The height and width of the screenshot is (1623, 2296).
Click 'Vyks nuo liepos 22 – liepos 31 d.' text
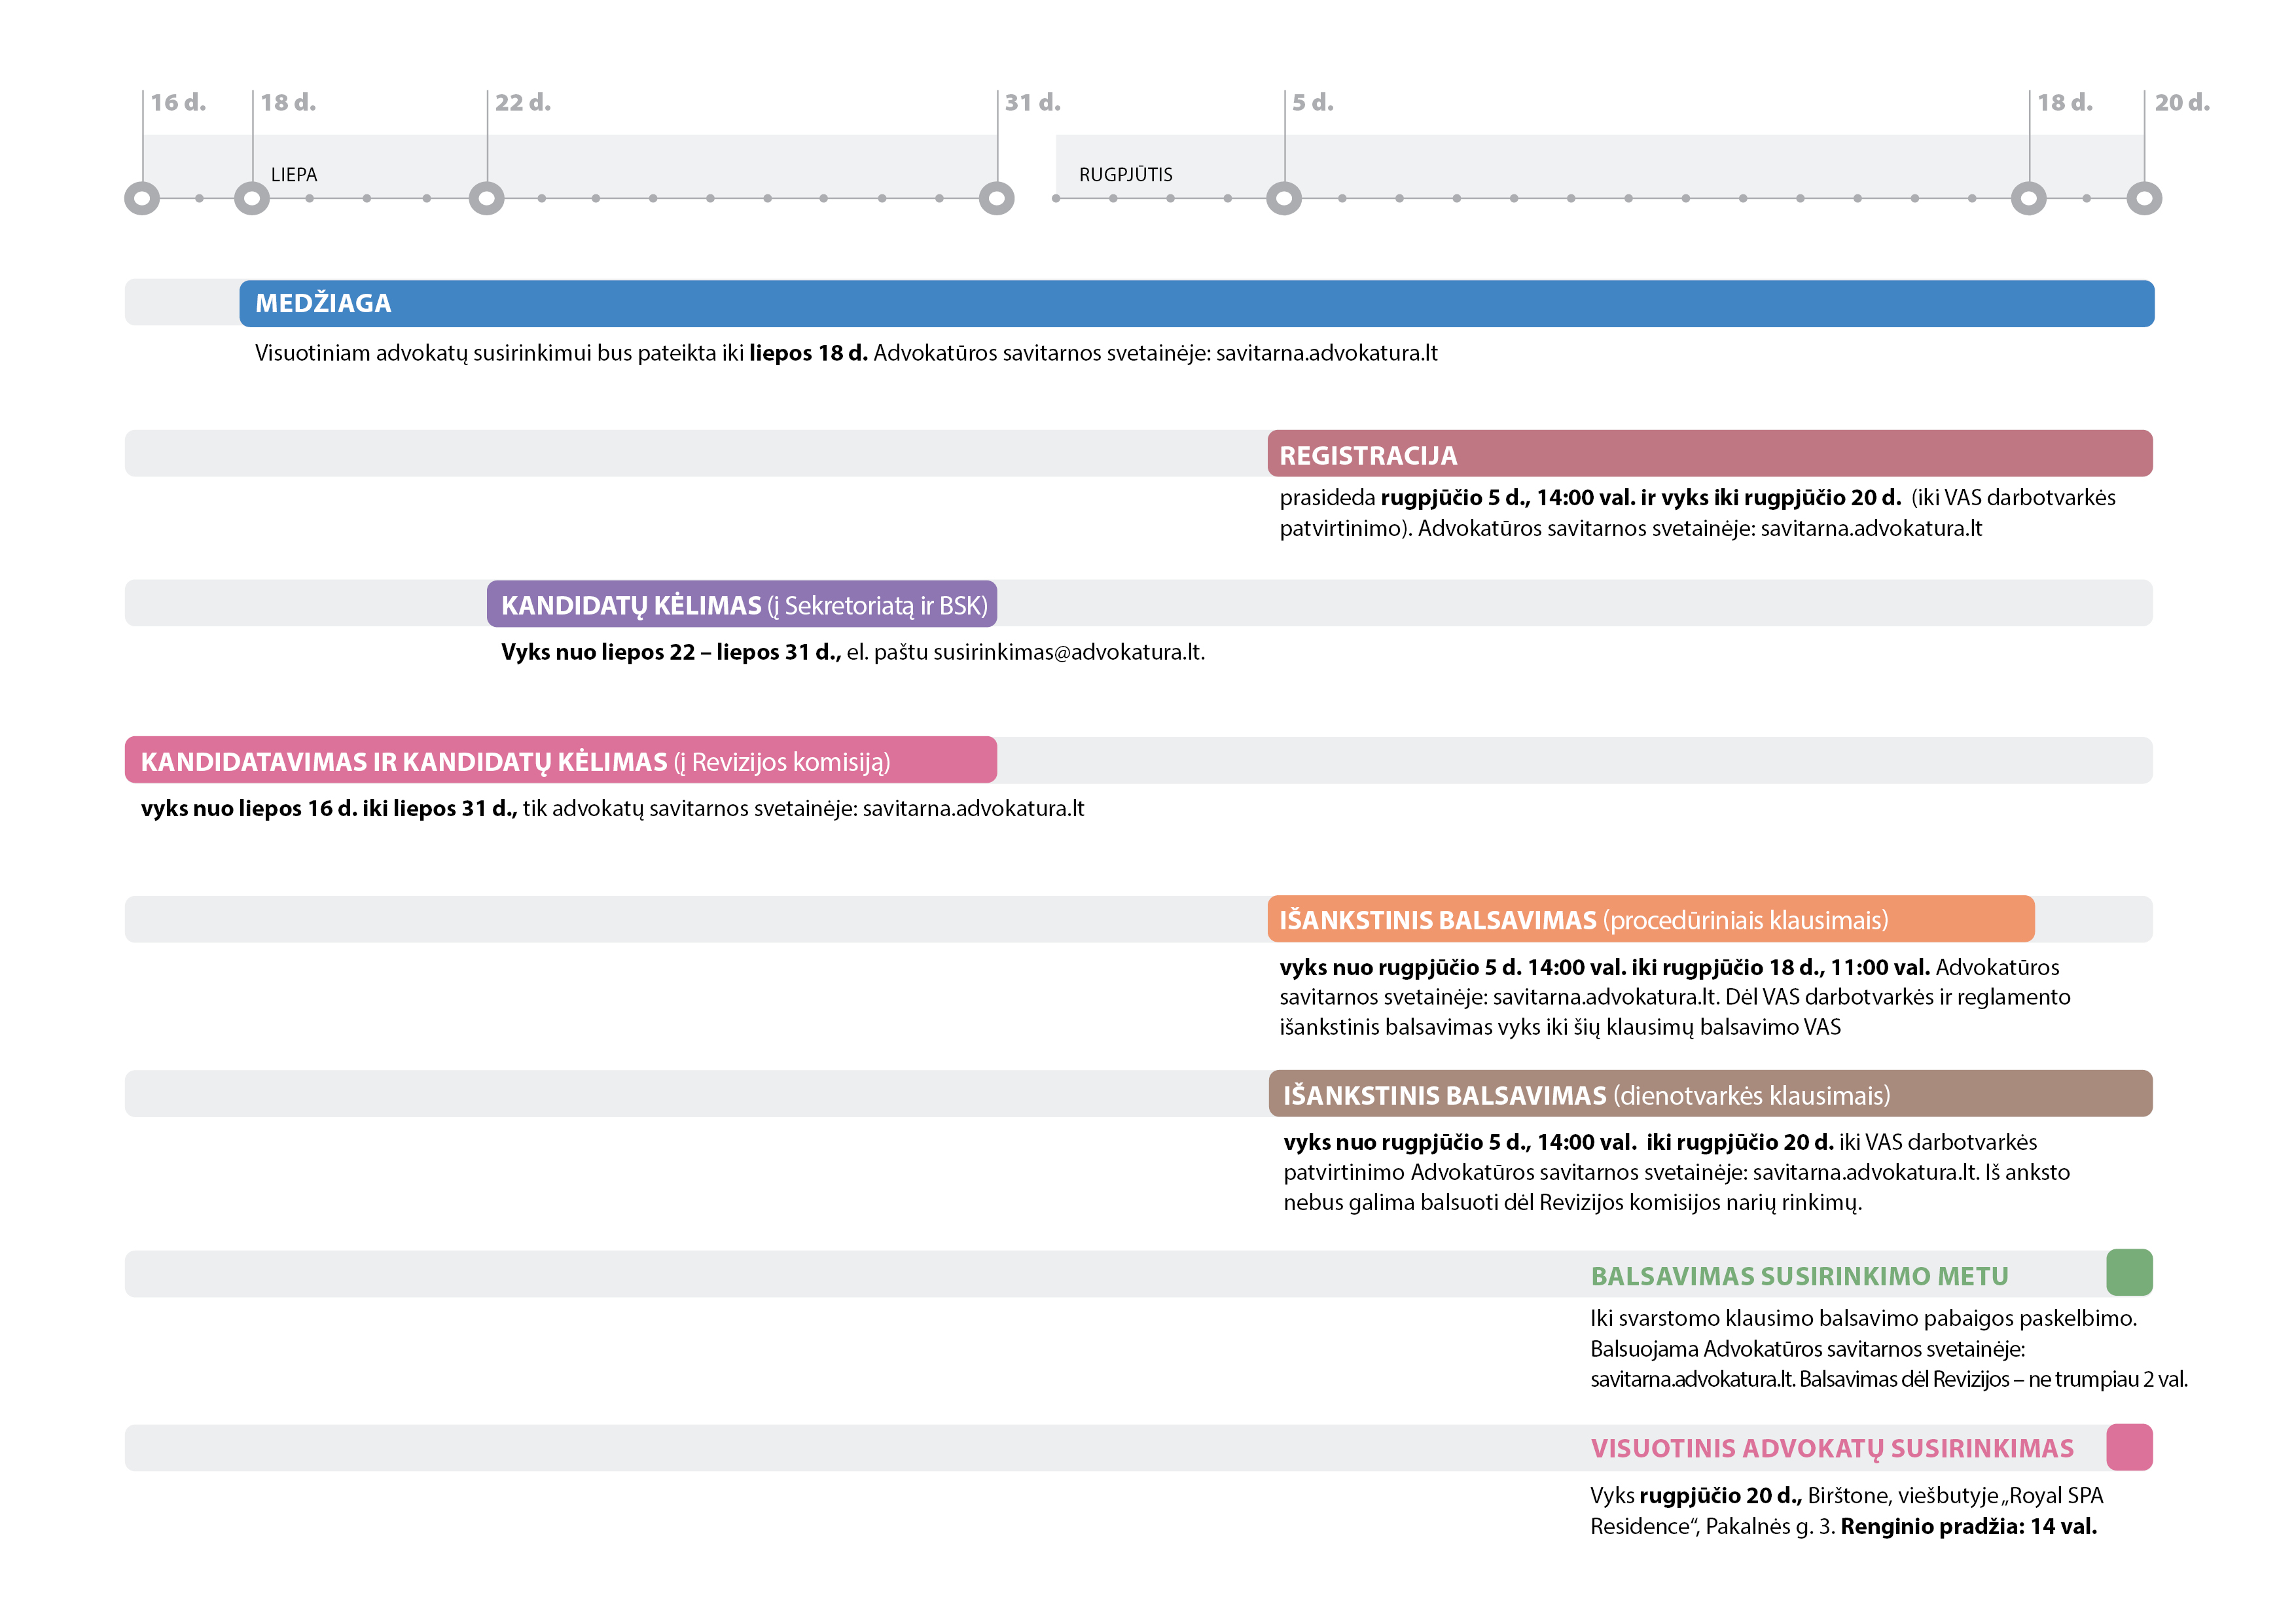tap(671, 652)
